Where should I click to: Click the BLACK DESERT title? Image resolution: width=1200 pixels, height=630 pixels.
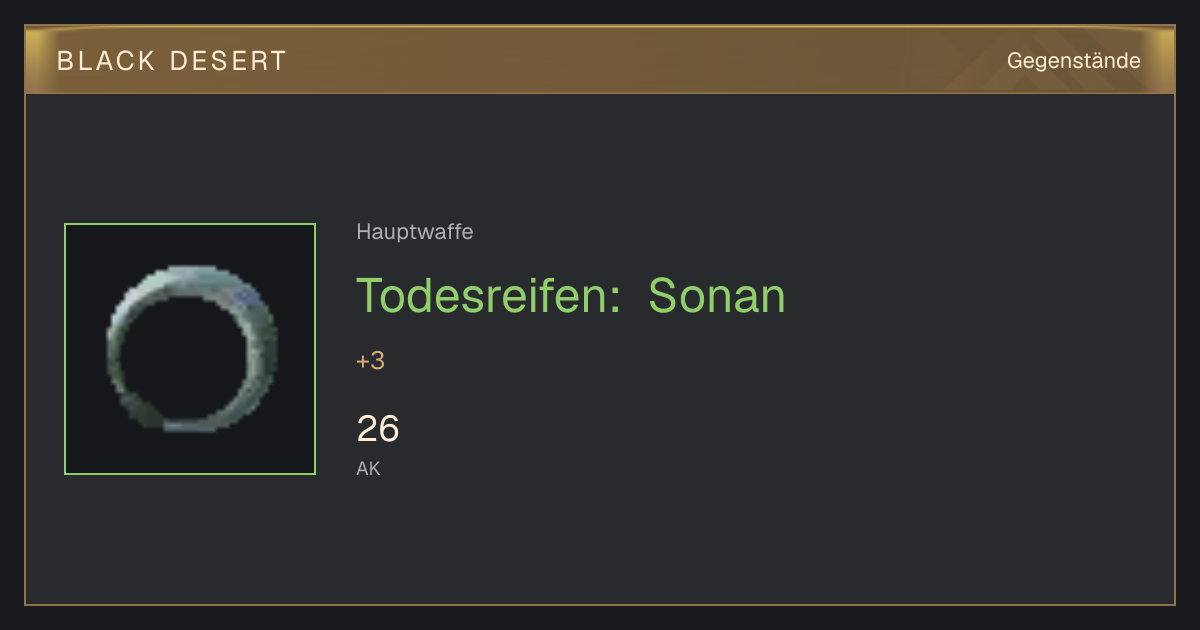(x=172, y=61)
